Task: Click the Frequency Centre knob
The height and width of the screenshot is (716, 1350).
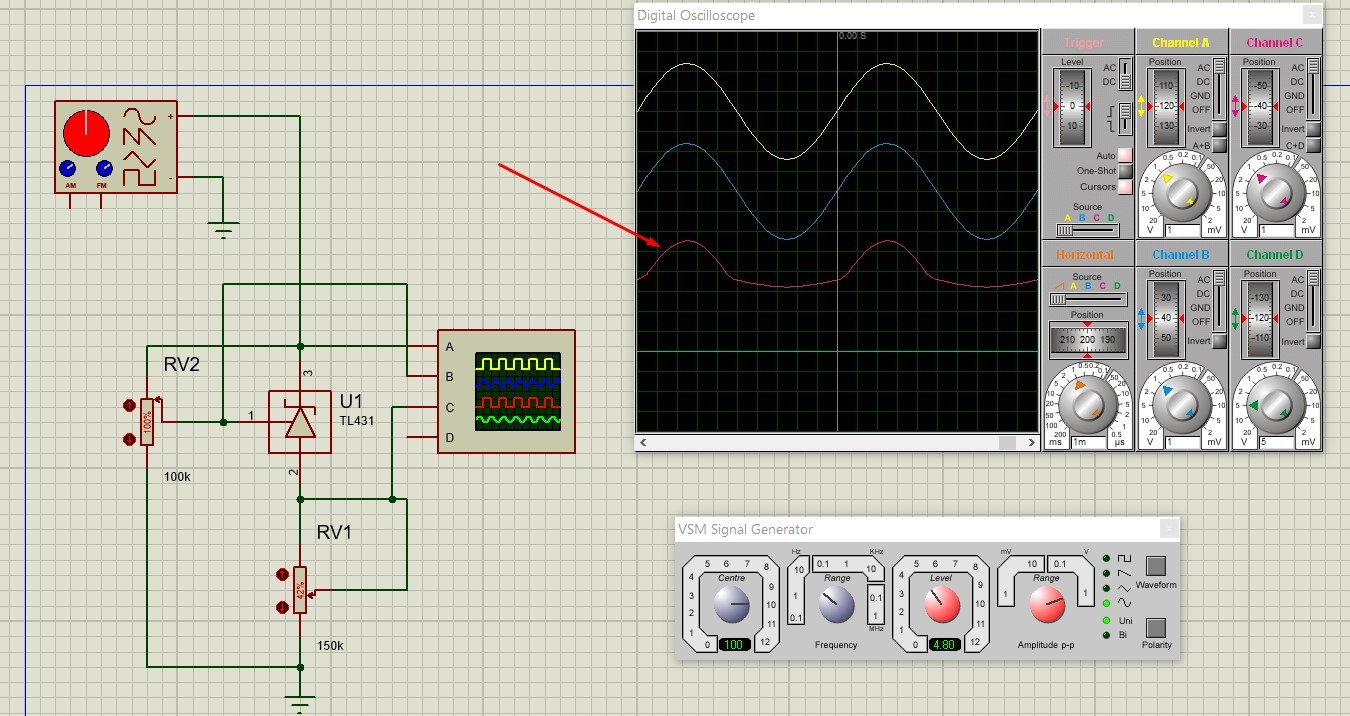Action: 731,602
